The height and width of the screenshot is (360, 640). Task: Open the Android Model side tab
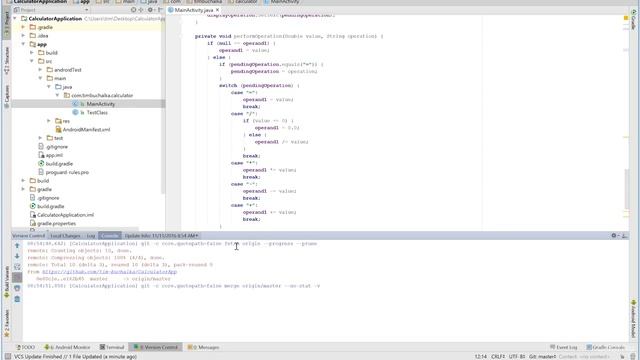click(x=633, y=318)
